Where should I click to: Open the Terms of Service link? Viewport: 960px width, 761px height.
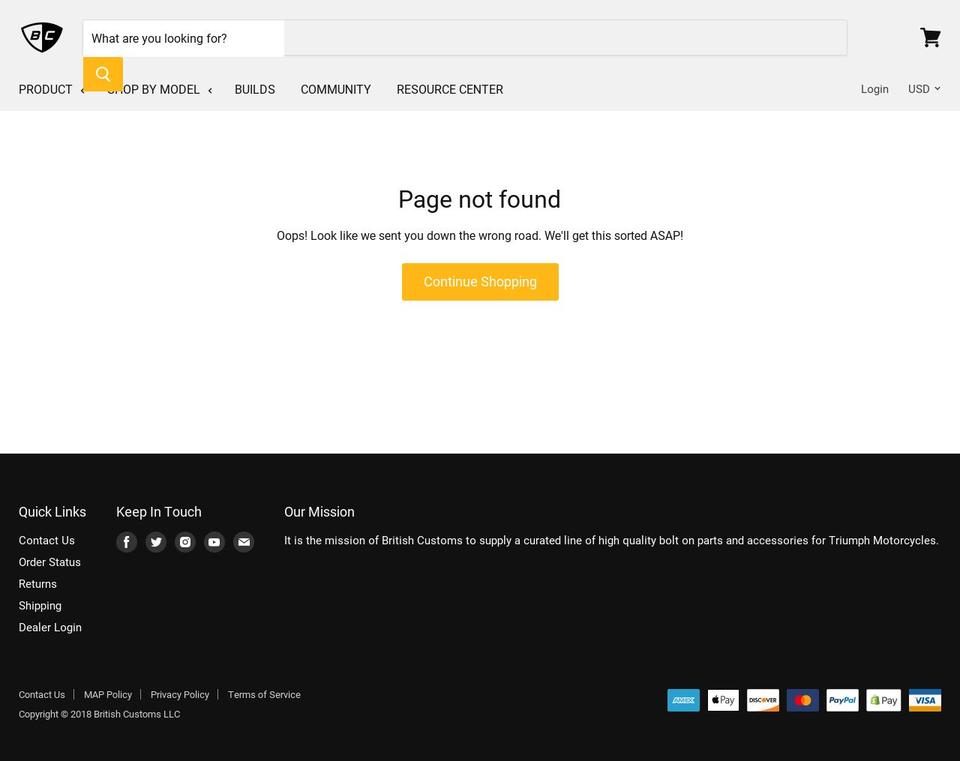264,694
